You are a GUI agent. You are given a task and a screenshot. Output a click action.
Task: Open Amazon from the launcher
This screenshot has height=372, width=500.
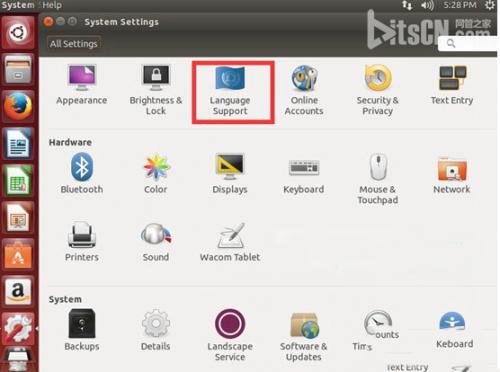tap(18, 292)
